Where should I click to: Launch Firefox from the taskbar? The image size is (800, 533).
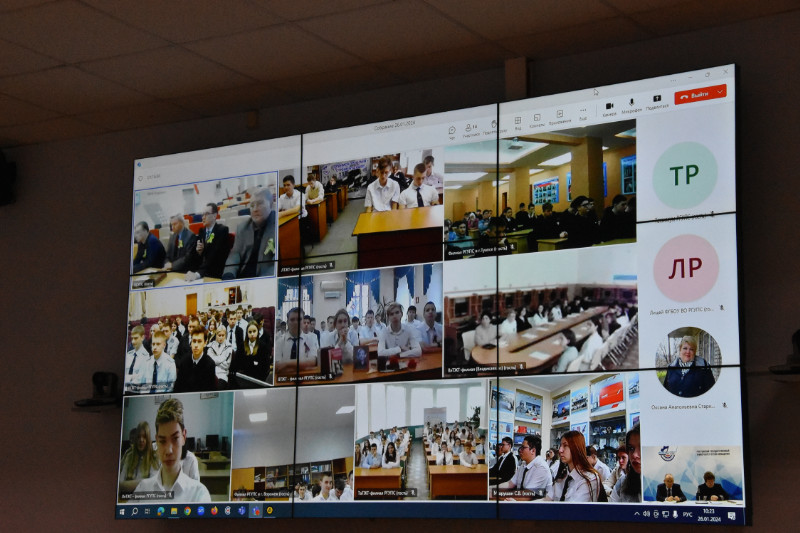click(213, 511)
